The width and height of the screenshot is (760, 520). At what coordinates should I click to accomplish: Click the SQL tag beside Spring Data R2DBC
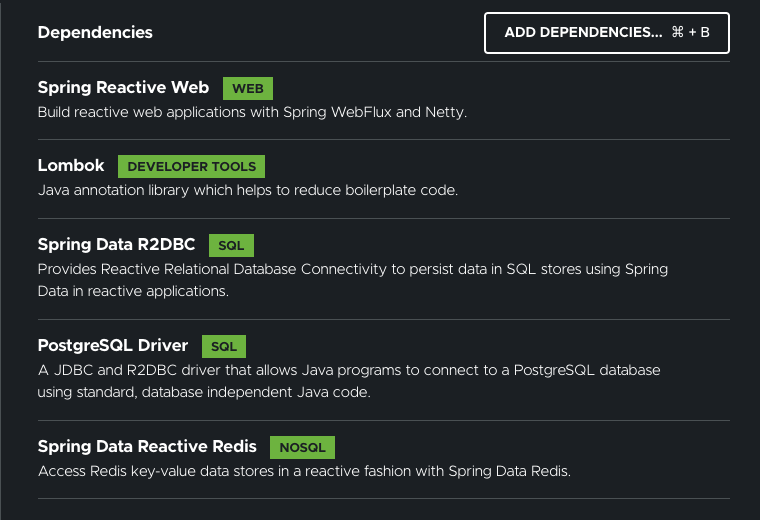coord(231,246)
